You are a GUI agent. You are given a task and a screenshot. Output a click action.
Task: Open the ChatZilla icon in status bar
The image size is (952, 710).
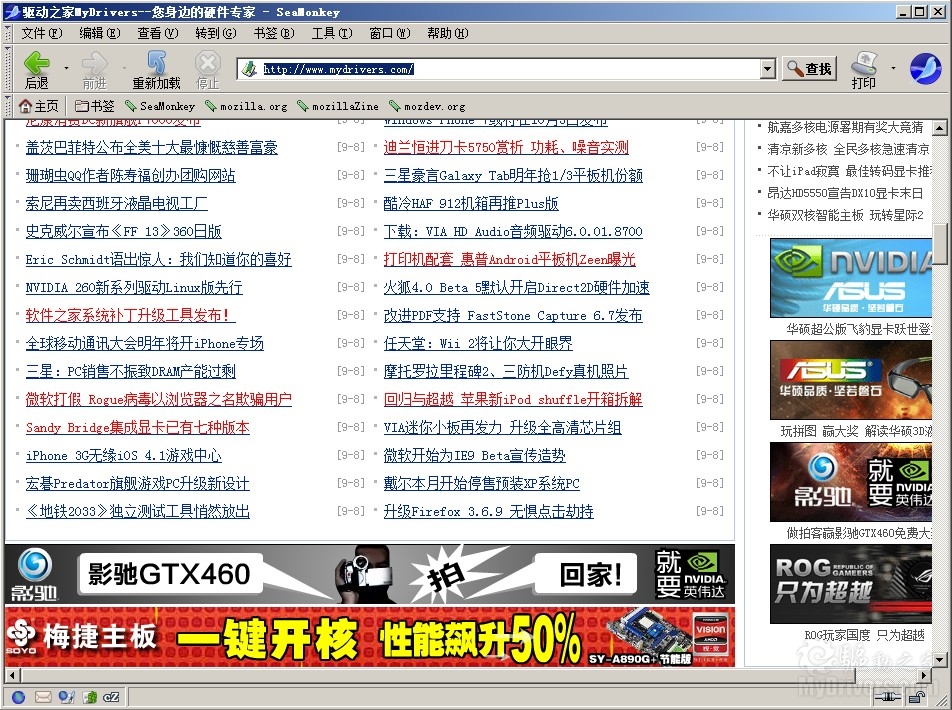[113, 697]
